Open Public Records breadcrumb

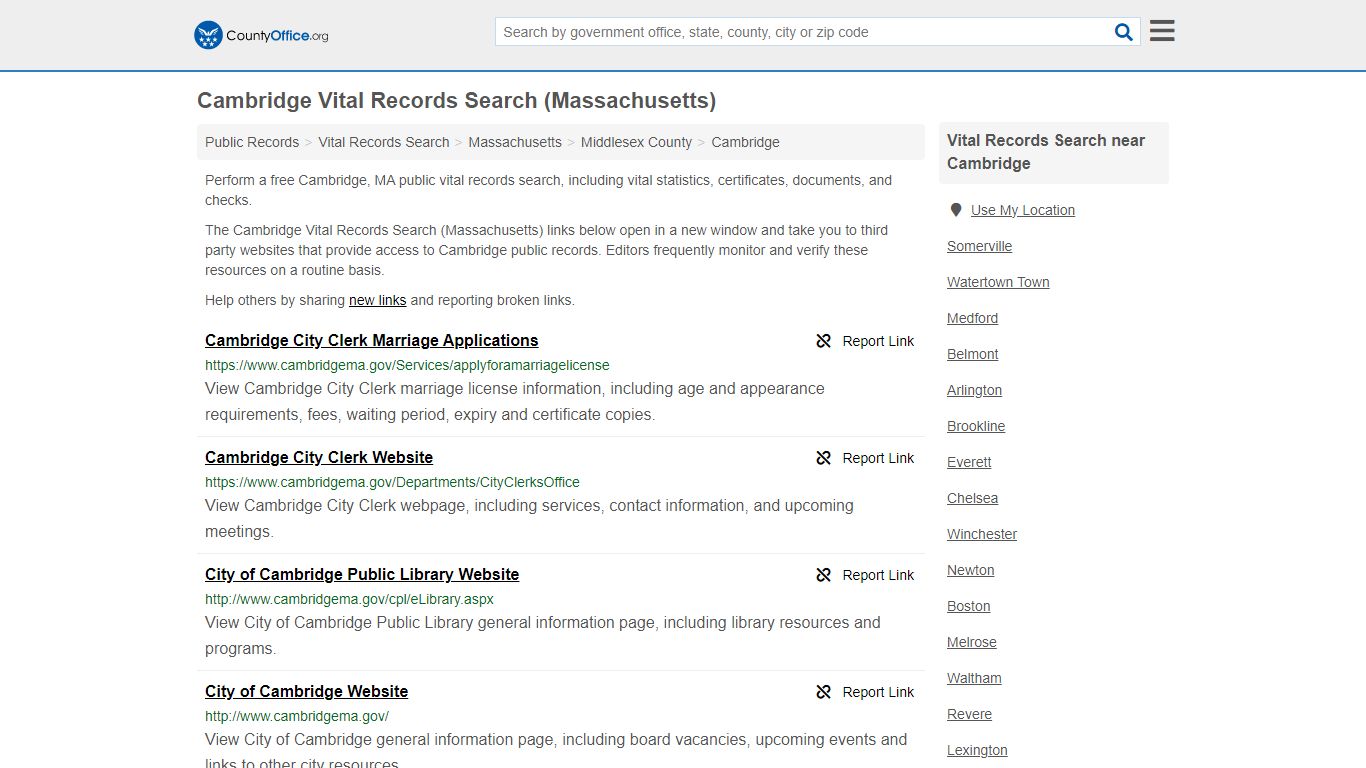point(252,142)
